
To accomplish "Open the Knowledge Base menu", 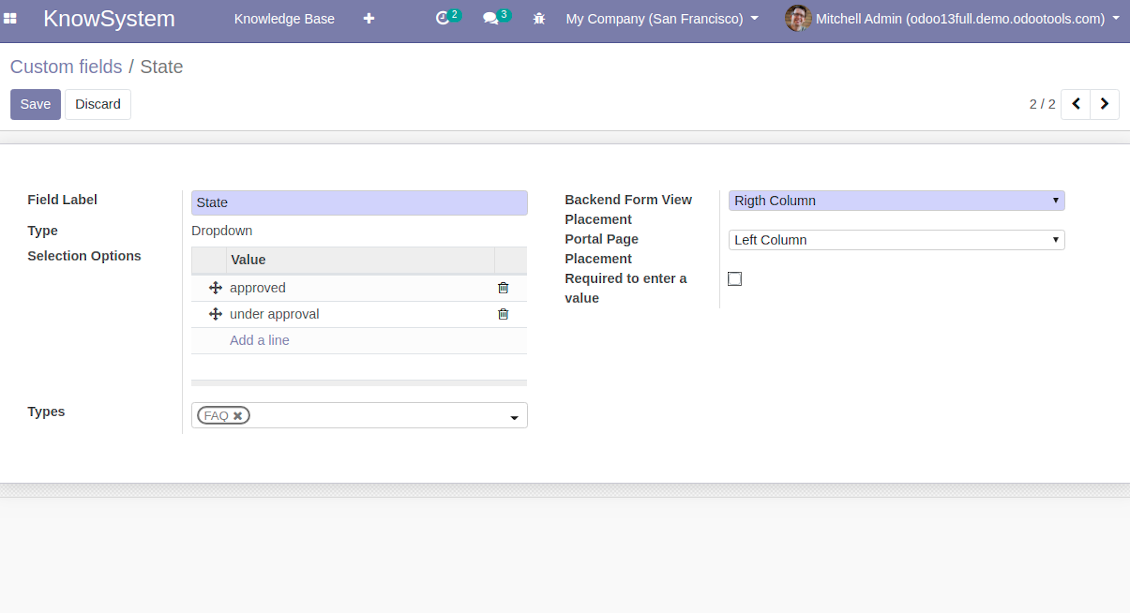I will click(x=284, y=19).
